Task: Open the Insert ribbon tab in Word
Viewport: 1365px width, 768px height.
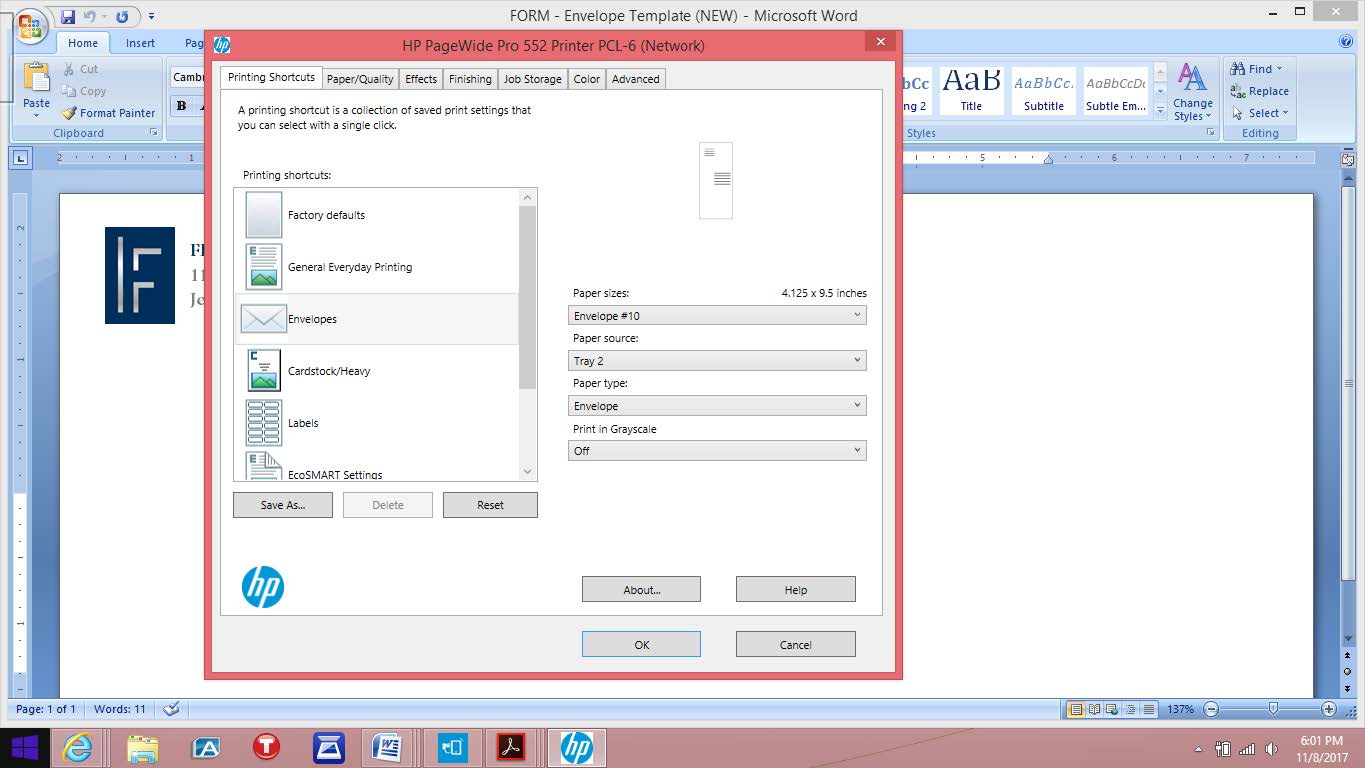Action: (x=140, y=43)
